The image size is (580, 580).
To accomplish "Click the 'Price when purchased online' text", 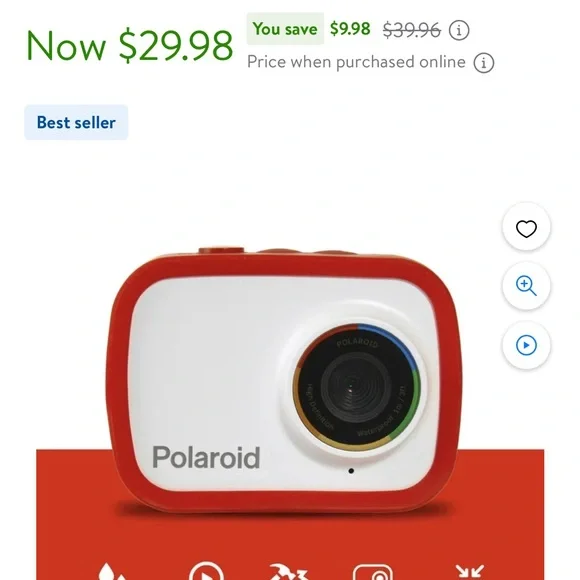I will click(x=356, y=62).
